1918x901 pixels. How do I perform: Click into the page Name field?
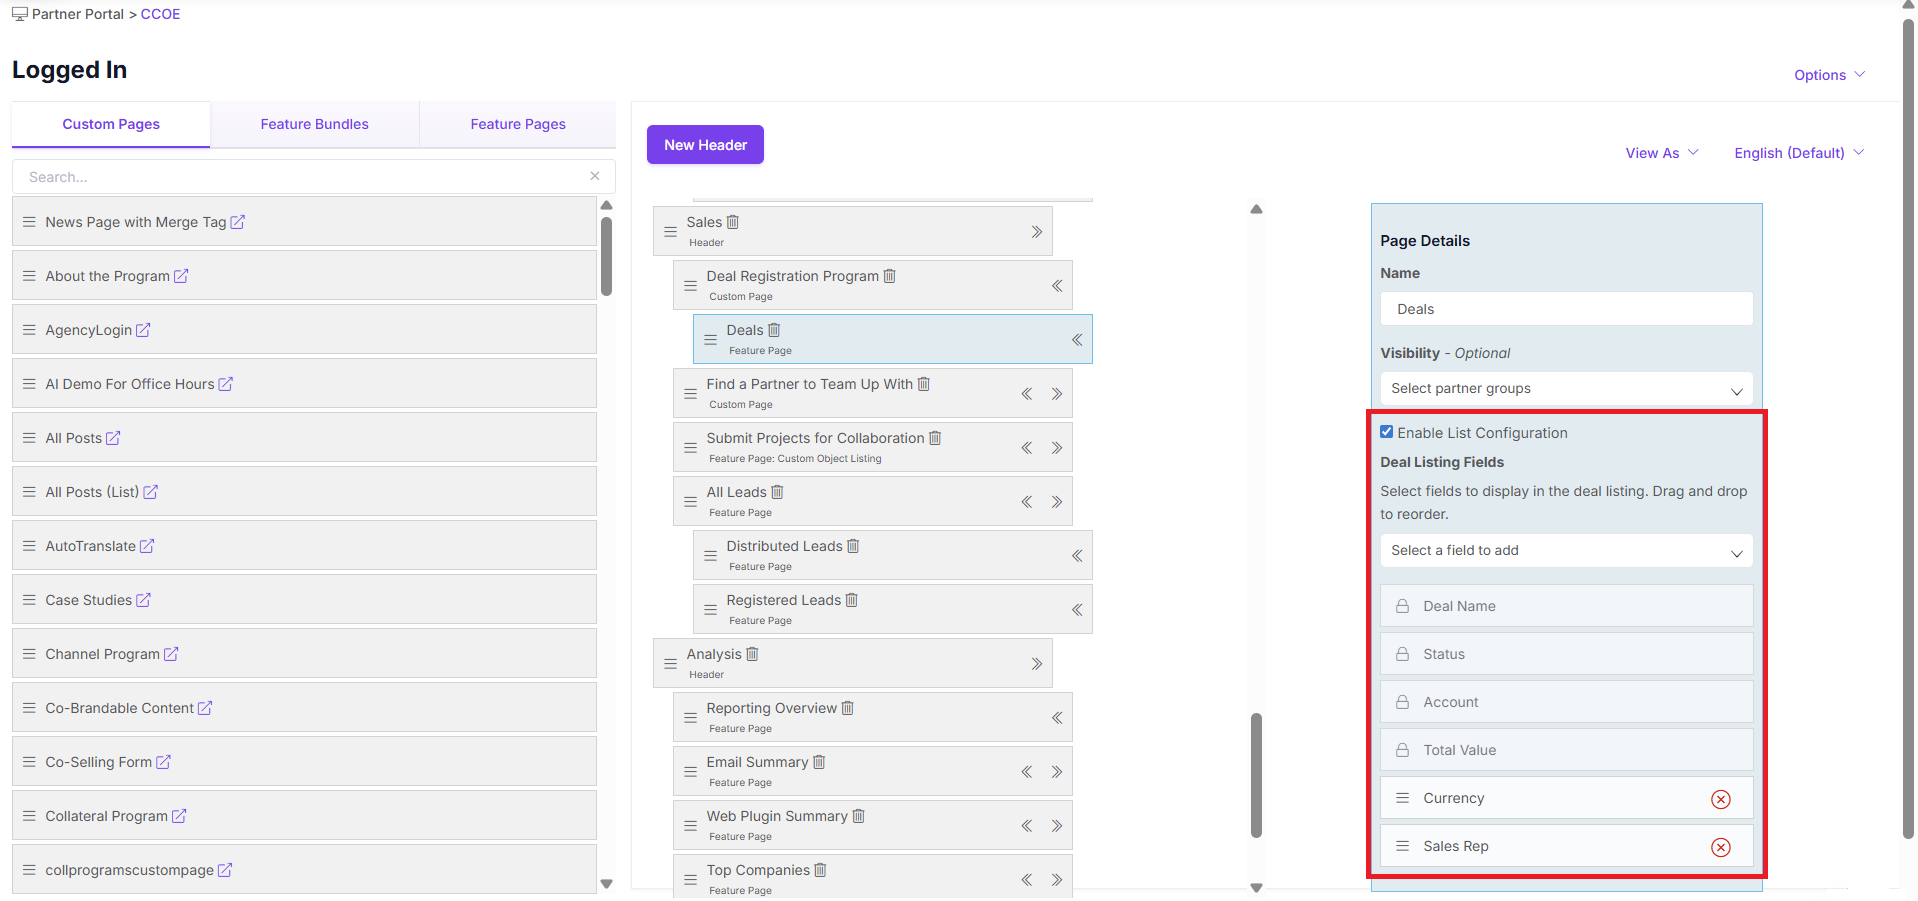click(1565, 309)
